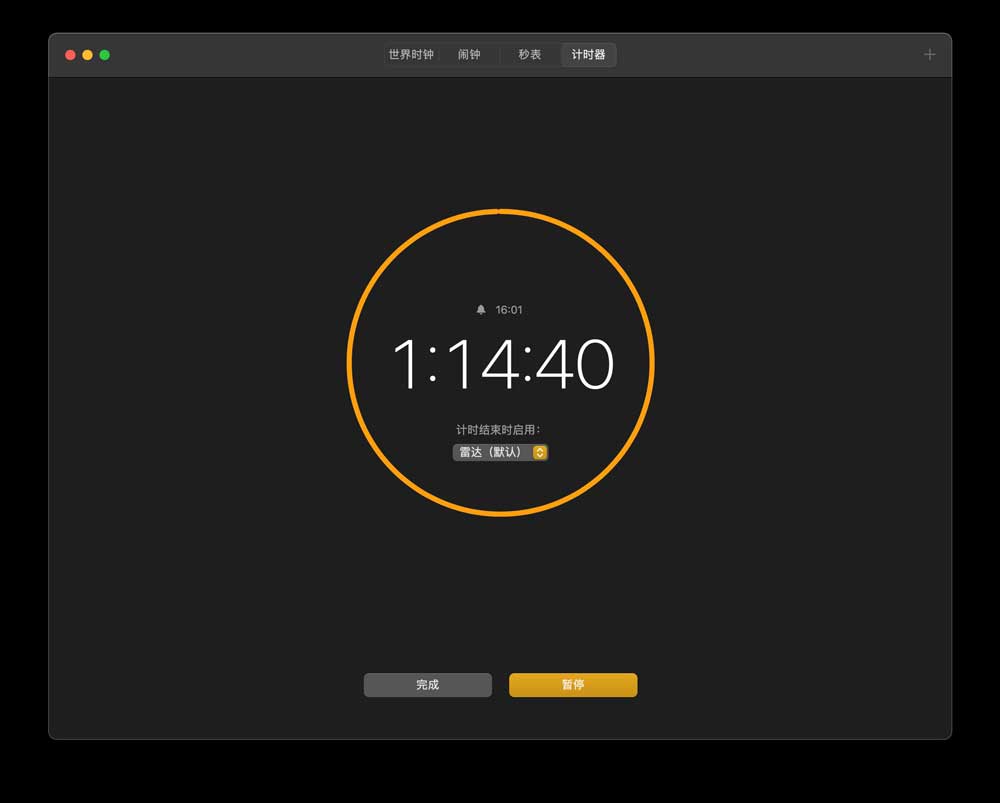Click the 计时结束时启用 label

[x=498, y=430]
